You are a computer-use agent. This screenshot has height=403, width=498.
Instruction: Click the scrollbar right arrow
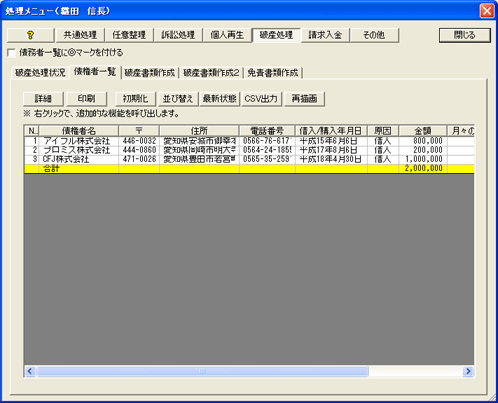pyautogui.click(x=468, y=371)
